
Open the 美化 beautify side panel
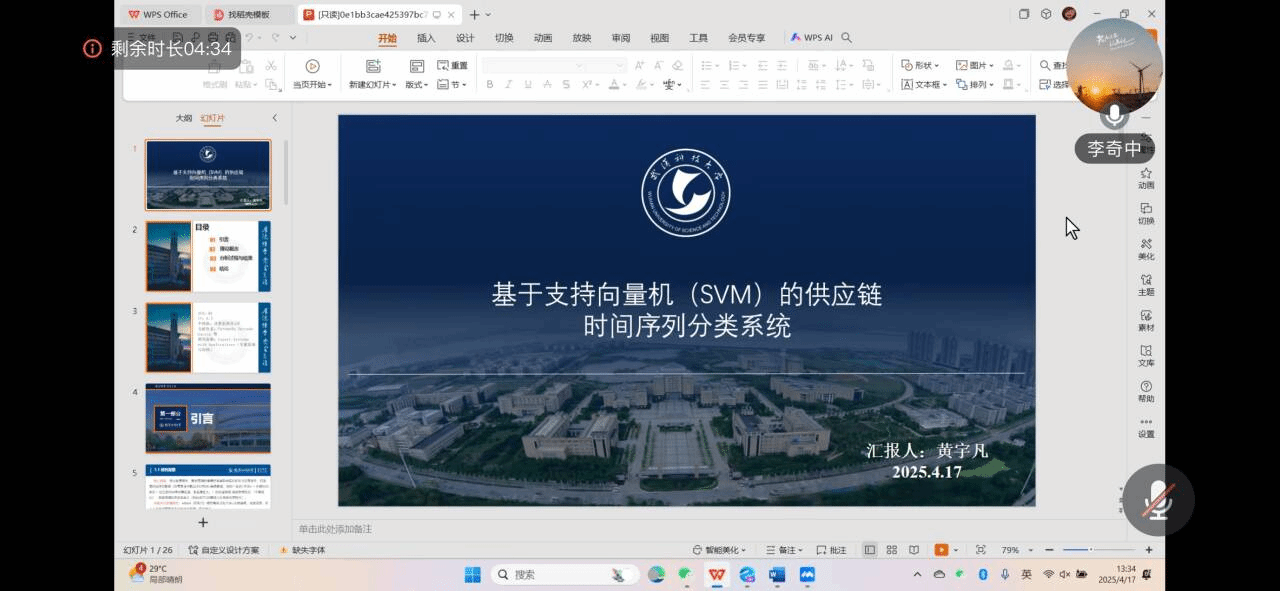tap(1146, 249)
